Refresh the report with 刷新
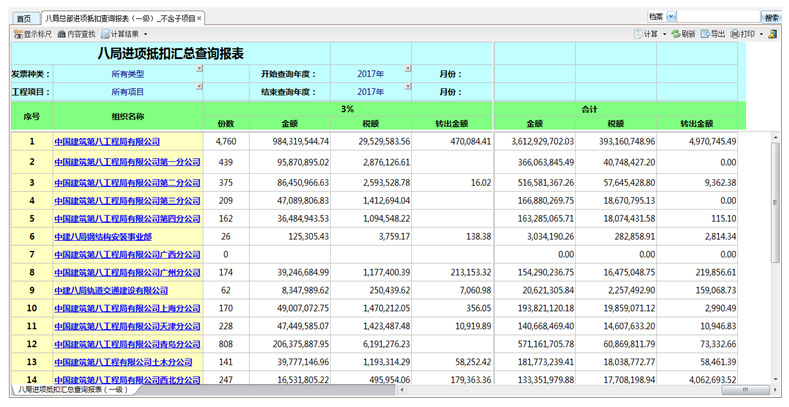The image size is (789, 407). [684, 34]
